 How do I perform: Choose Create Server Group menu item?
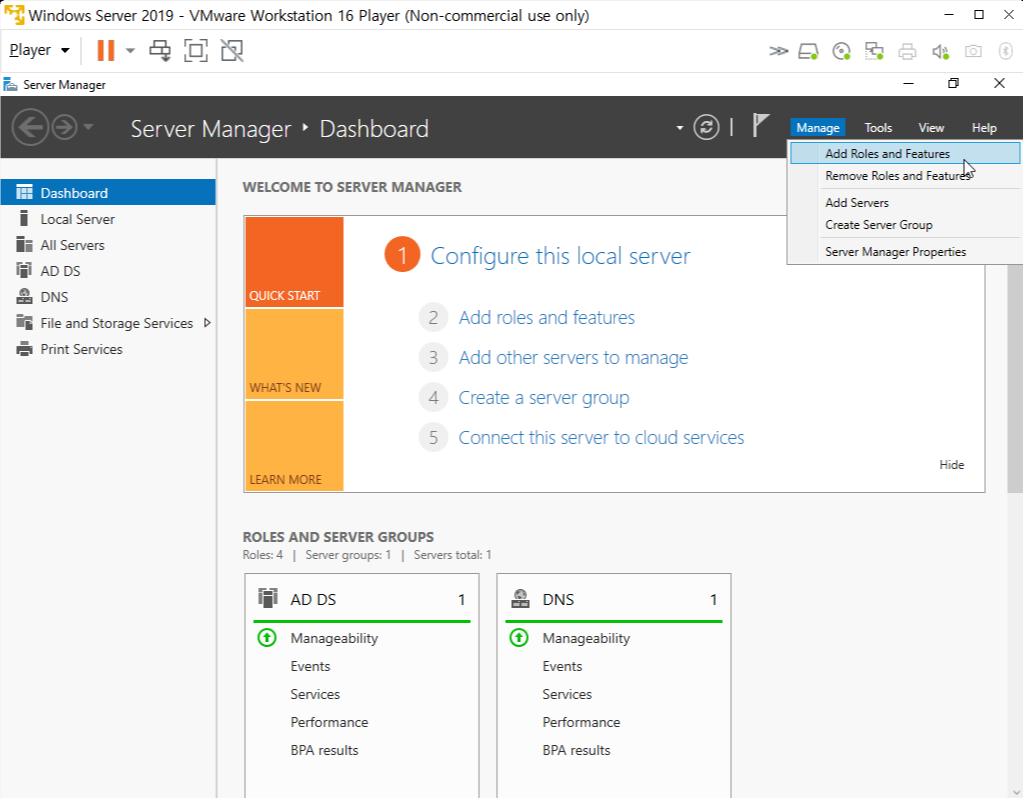(905, 225)
